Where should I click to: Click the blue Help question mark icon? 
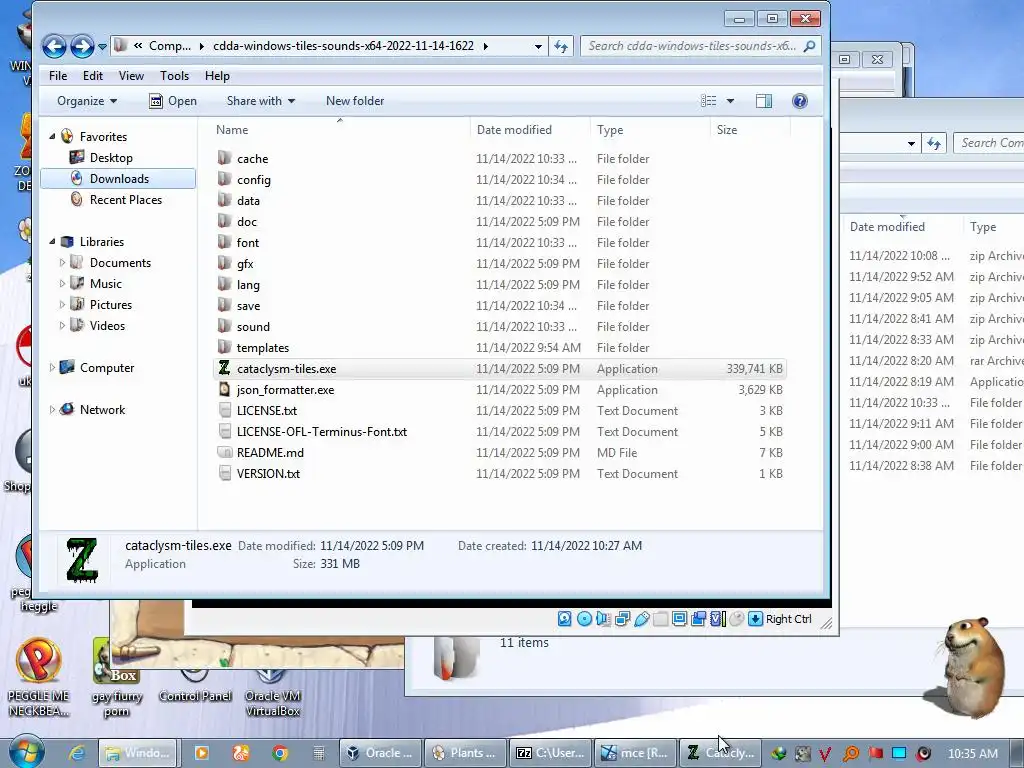pos(799,101)
